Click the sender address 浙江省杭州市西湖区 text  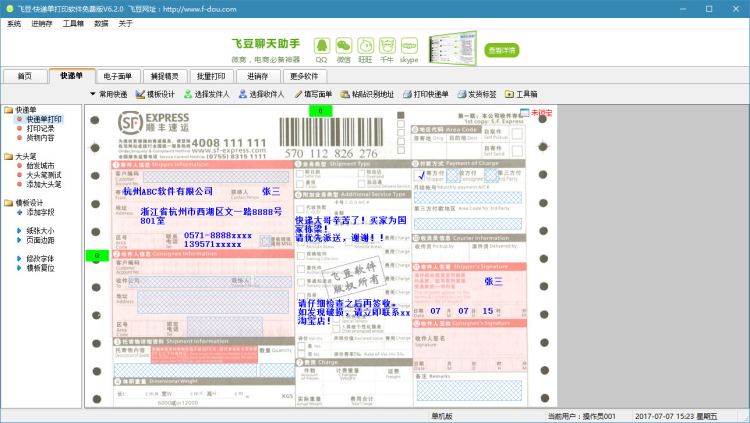point(211,216)
